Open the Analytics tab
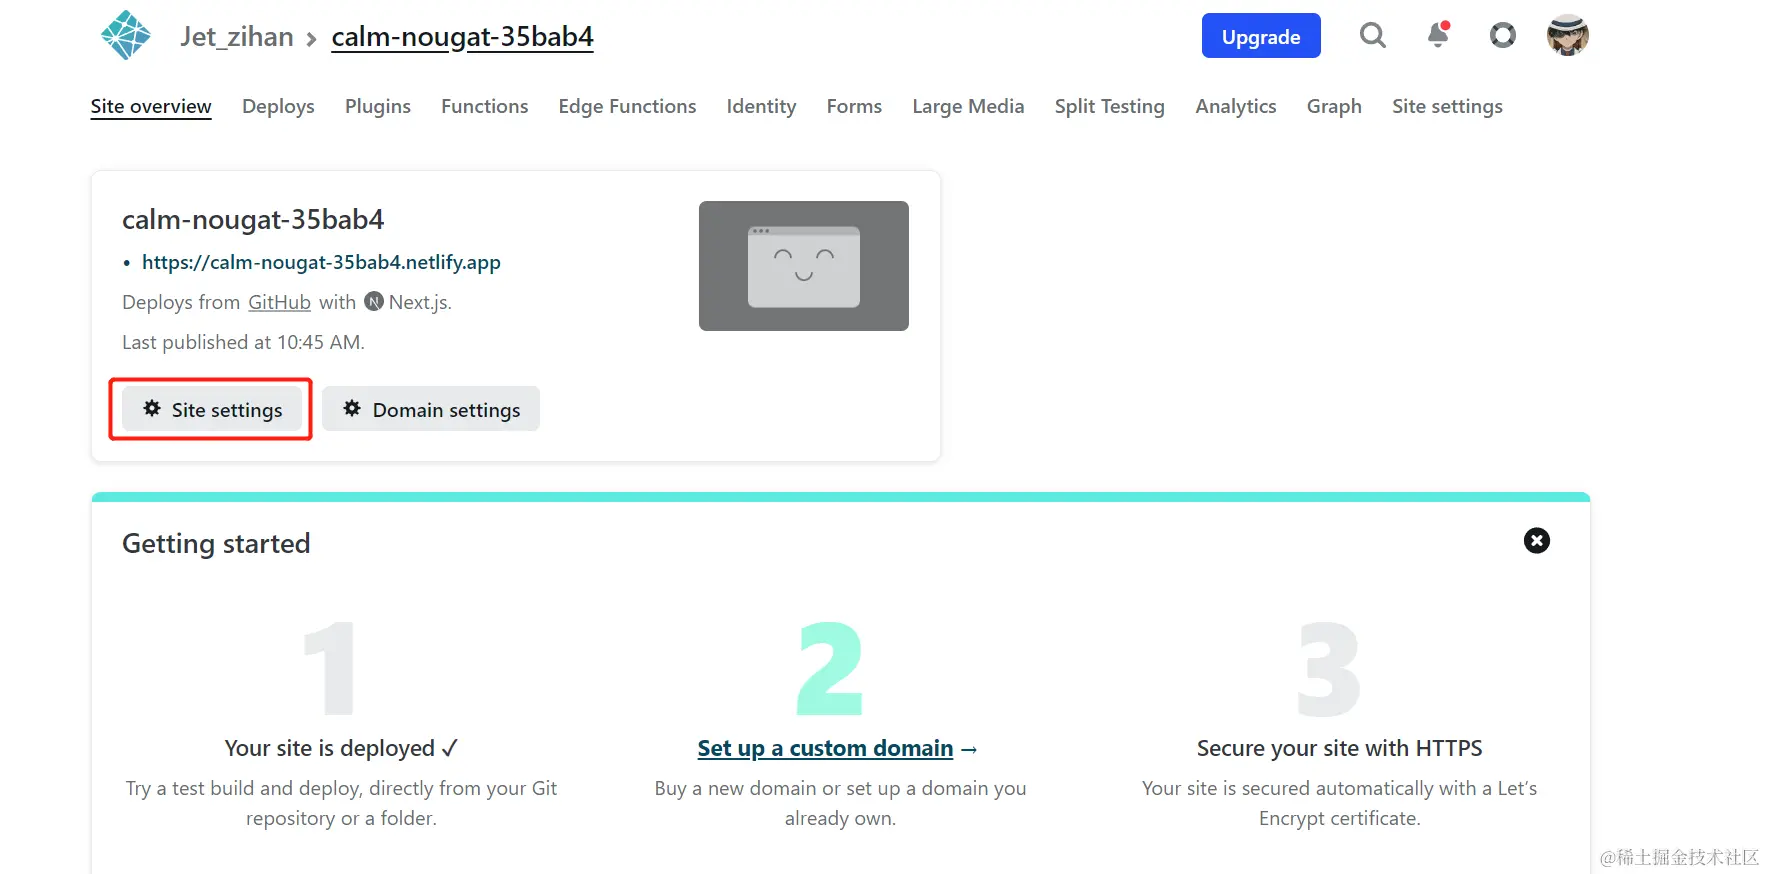Viewport: 1766px width, 874px height. tap(1235, 106)
